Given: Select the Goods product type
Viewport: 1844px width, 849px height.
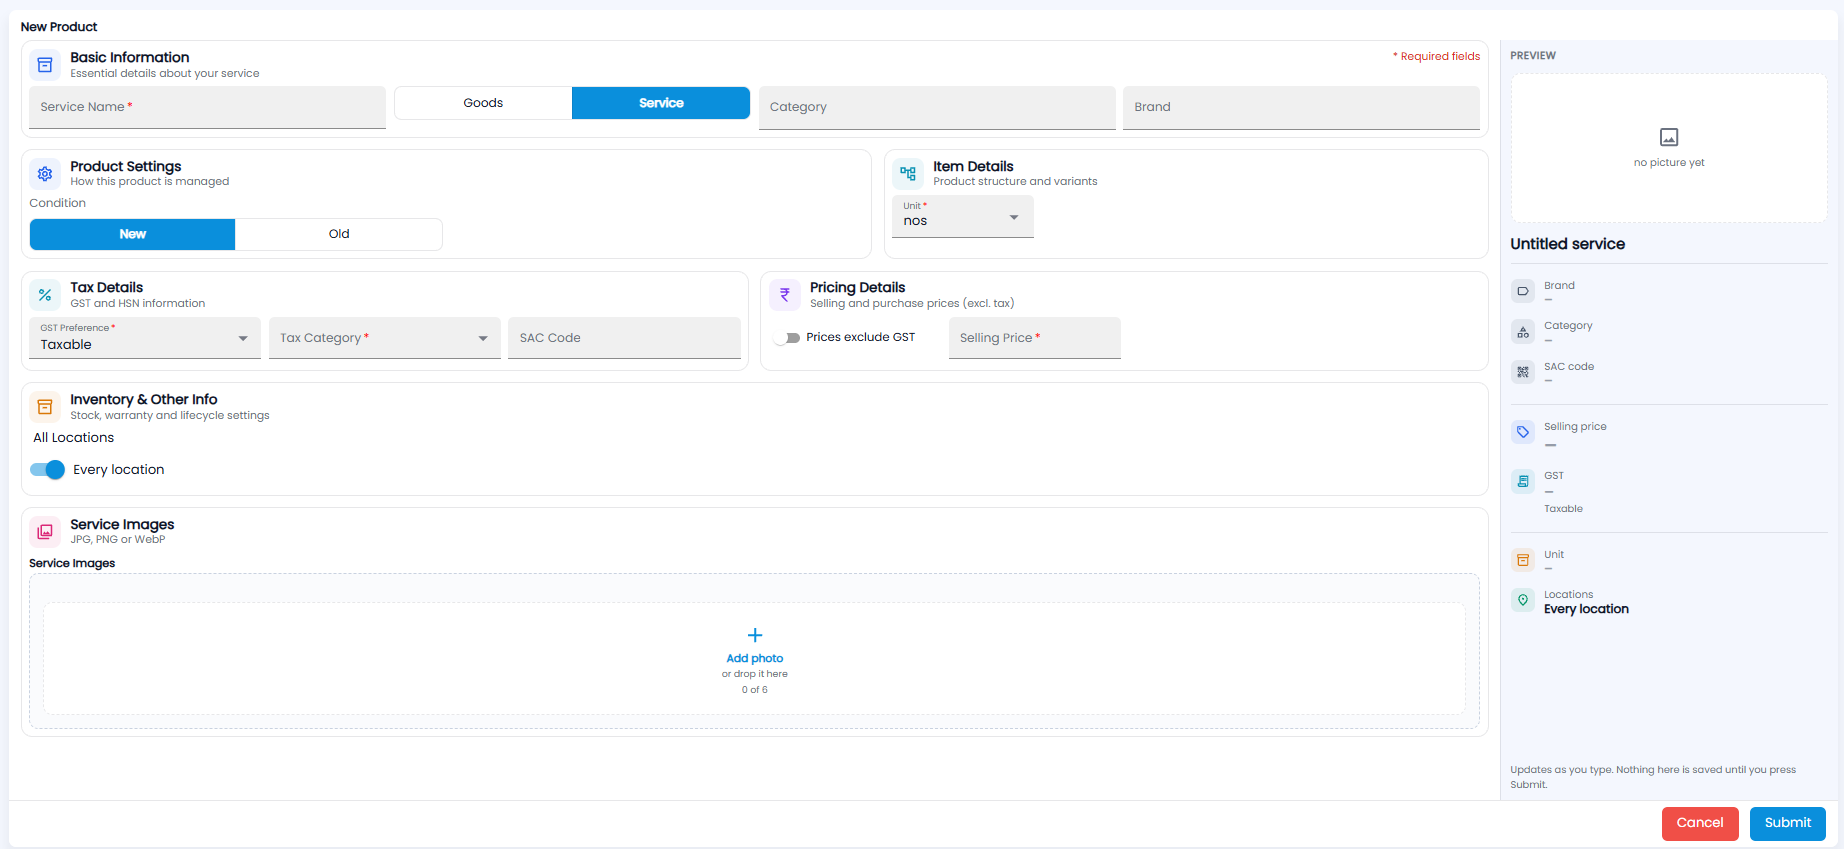Looking at the screenshot, I should tap(483, 103).
